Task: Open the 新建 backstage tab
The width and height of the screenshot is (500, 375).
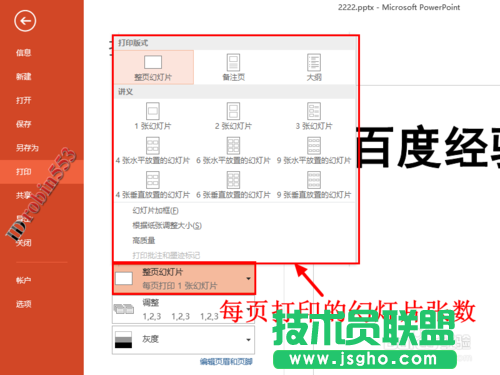Action: (24, 77)
